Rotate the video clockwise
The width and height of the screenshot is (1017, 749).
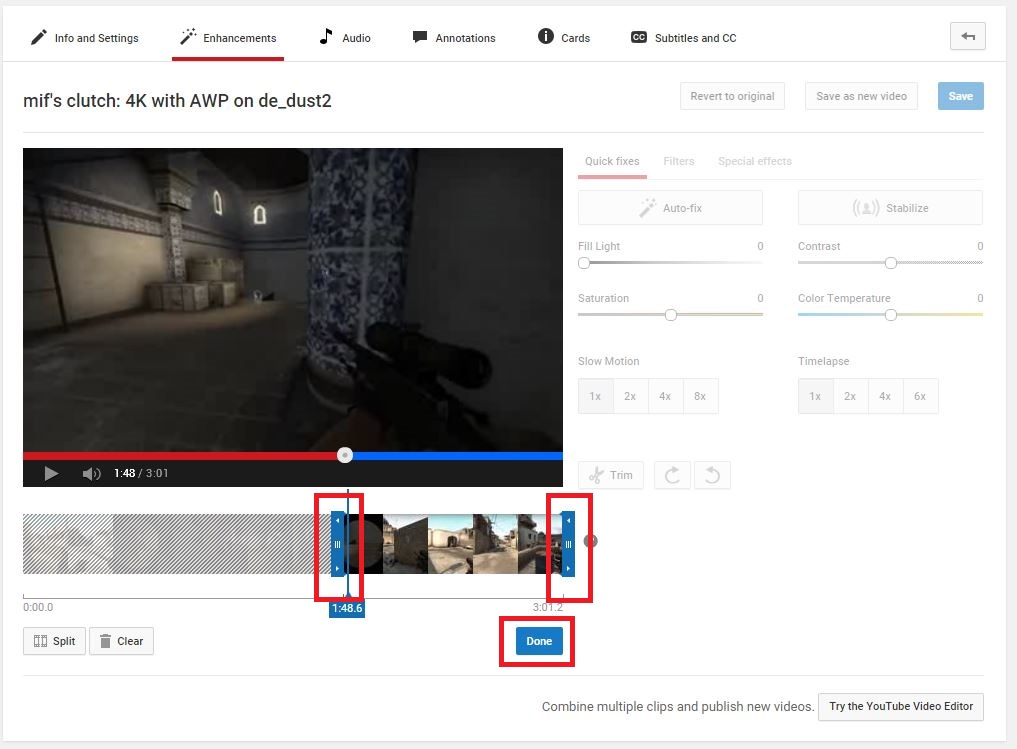coord(673,475)
